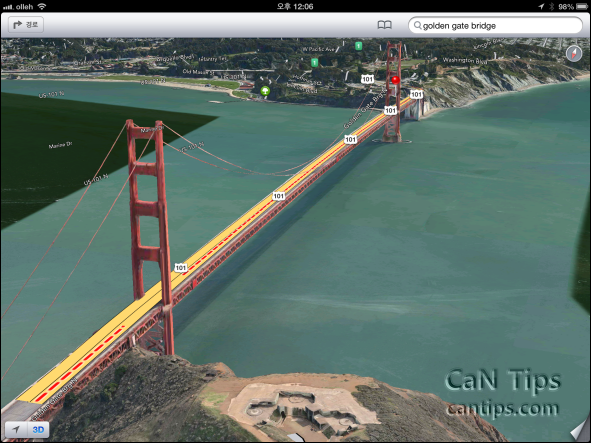Tap the 101 shield nearest the near tower
Screen dimensions: 591x443
click(x=181, y=268)
